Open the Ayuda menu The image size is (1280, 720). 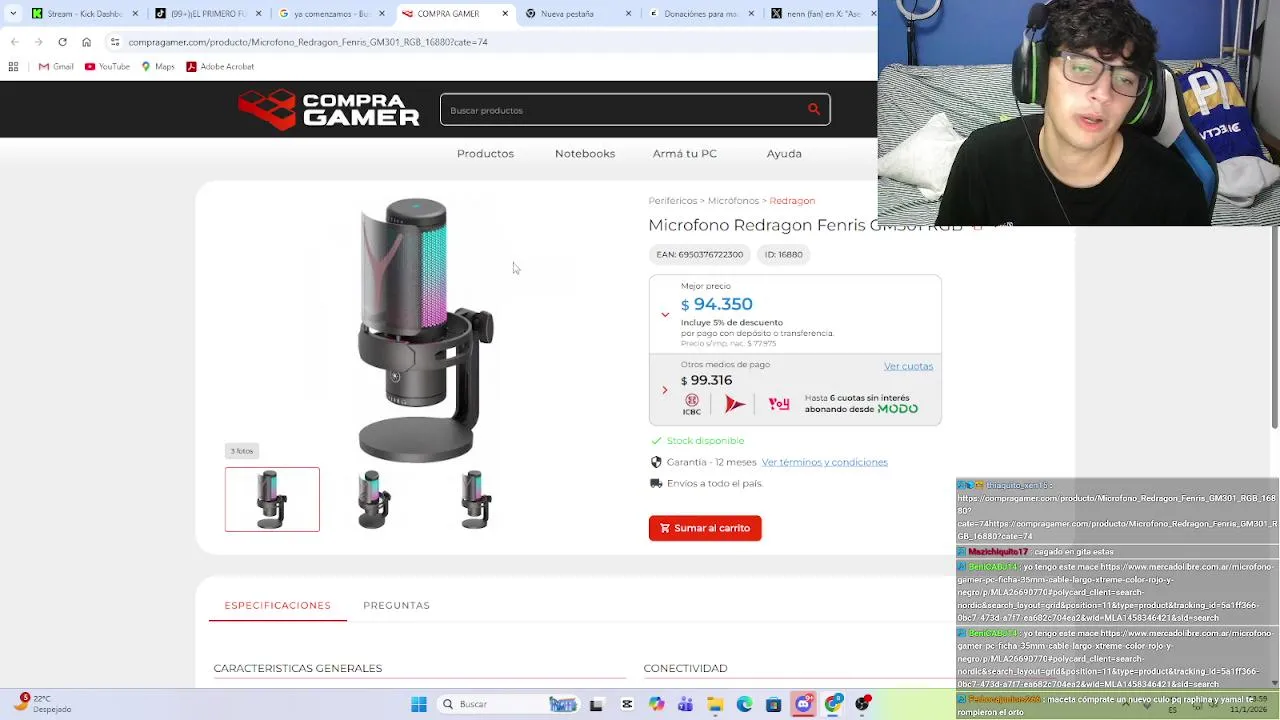(784, 154)
